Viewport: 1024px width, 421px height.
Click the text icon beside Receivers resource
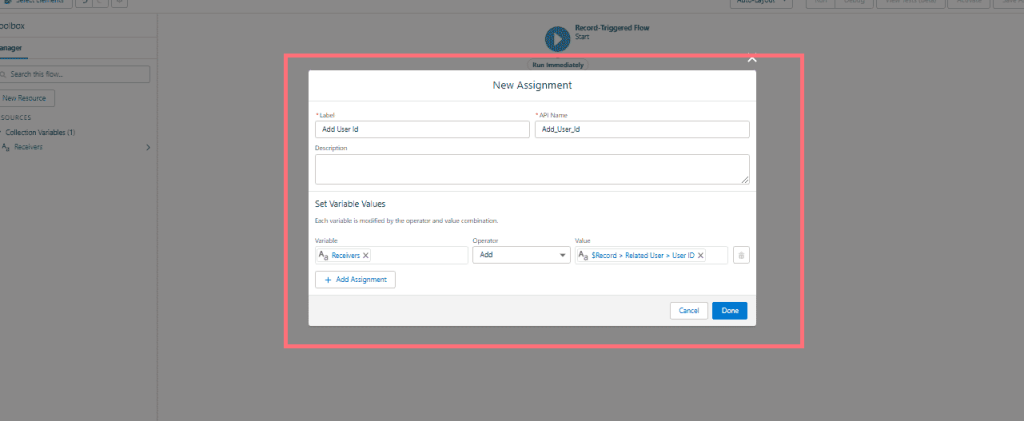5,147
